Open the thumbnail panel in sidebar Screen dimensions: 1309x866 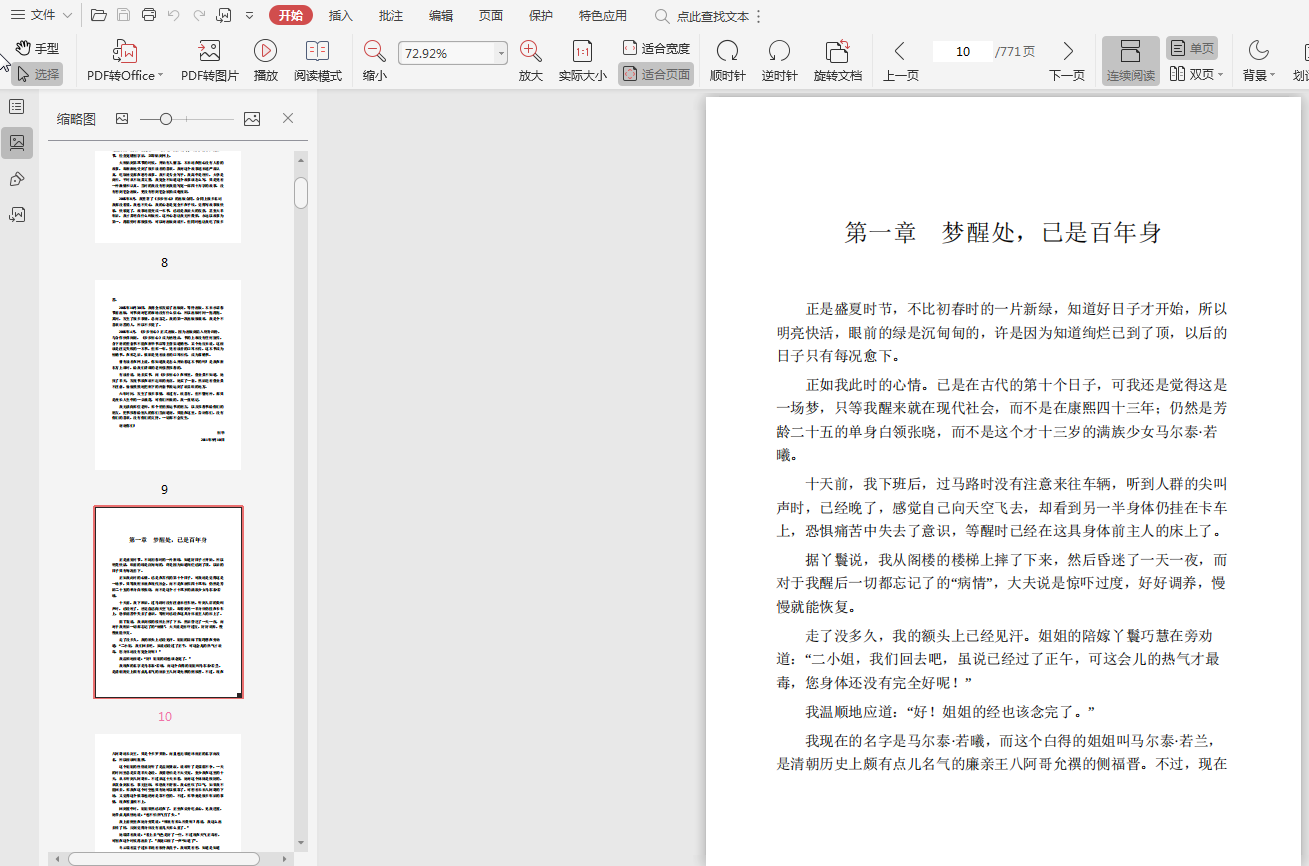coord(17,143)
